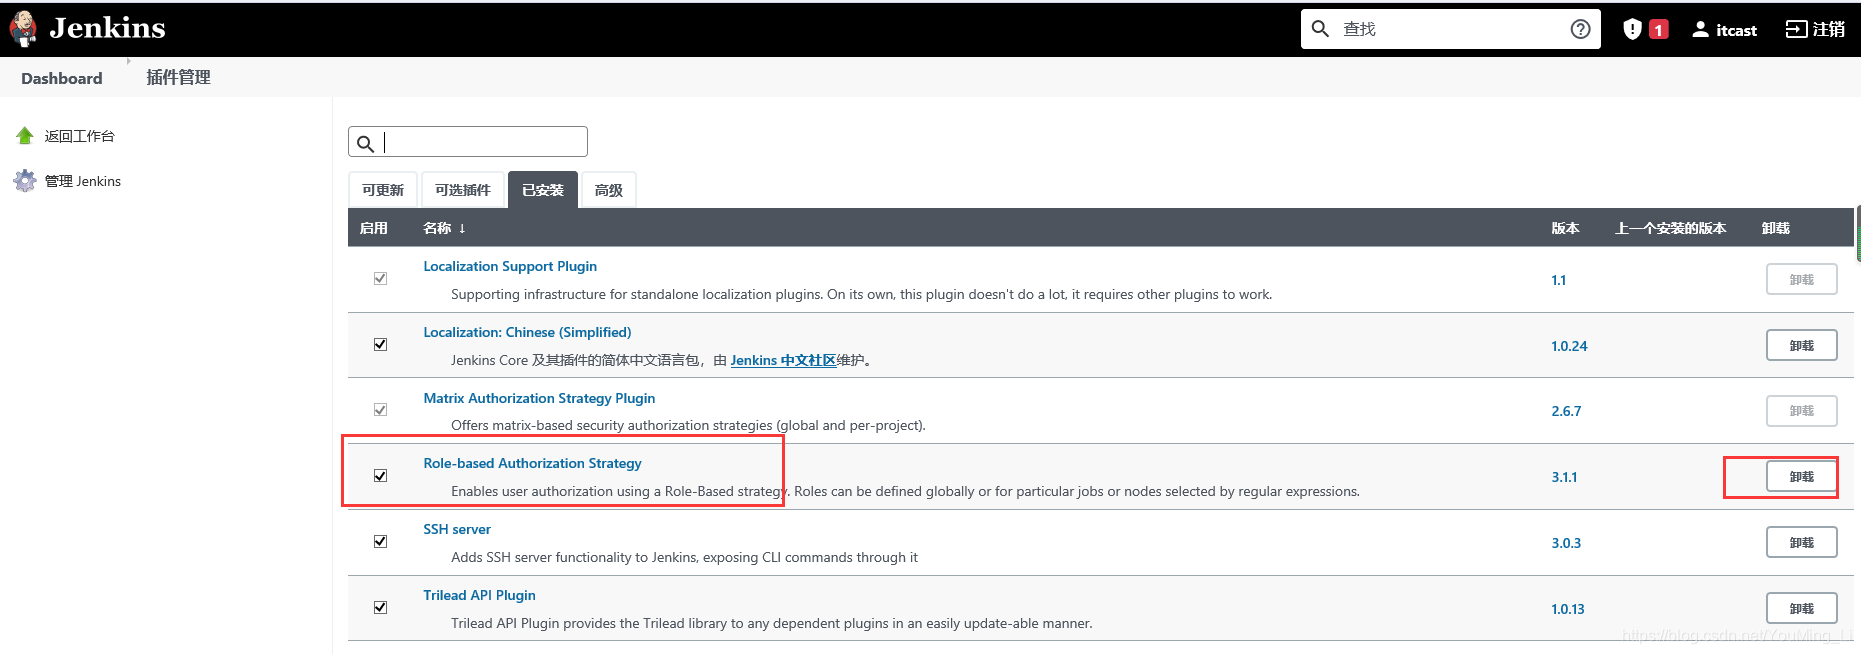Click disabled Matrix Authorization Strategy checkbox
The image size is (1861, 654).
(x=380, y=409)
